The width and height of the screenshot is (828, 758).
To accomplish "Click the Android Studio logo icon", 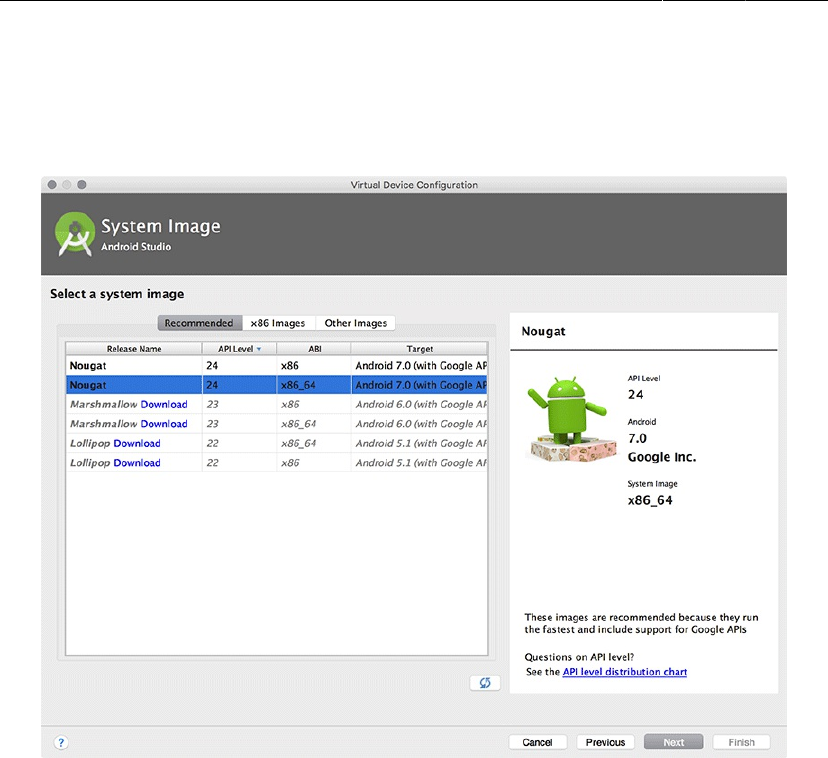I will click(x=75, y=233).
